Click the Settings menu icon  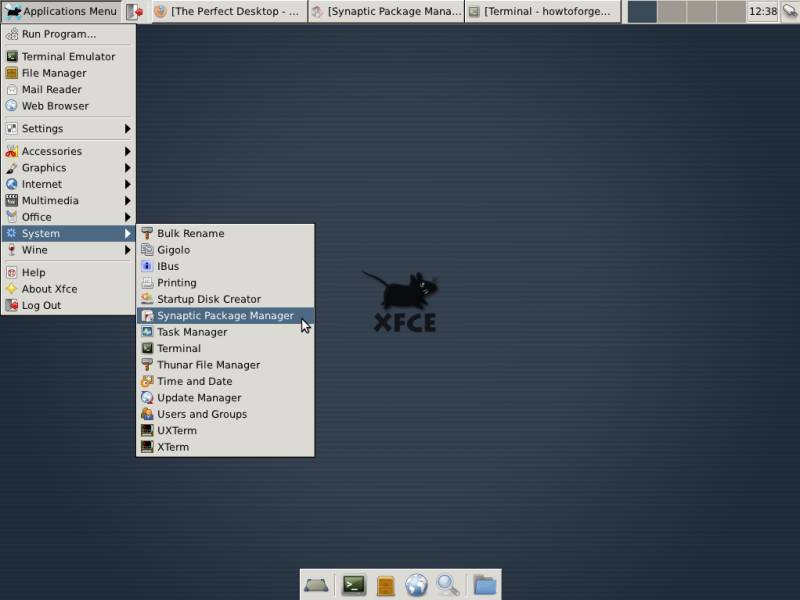click(12, 129)
